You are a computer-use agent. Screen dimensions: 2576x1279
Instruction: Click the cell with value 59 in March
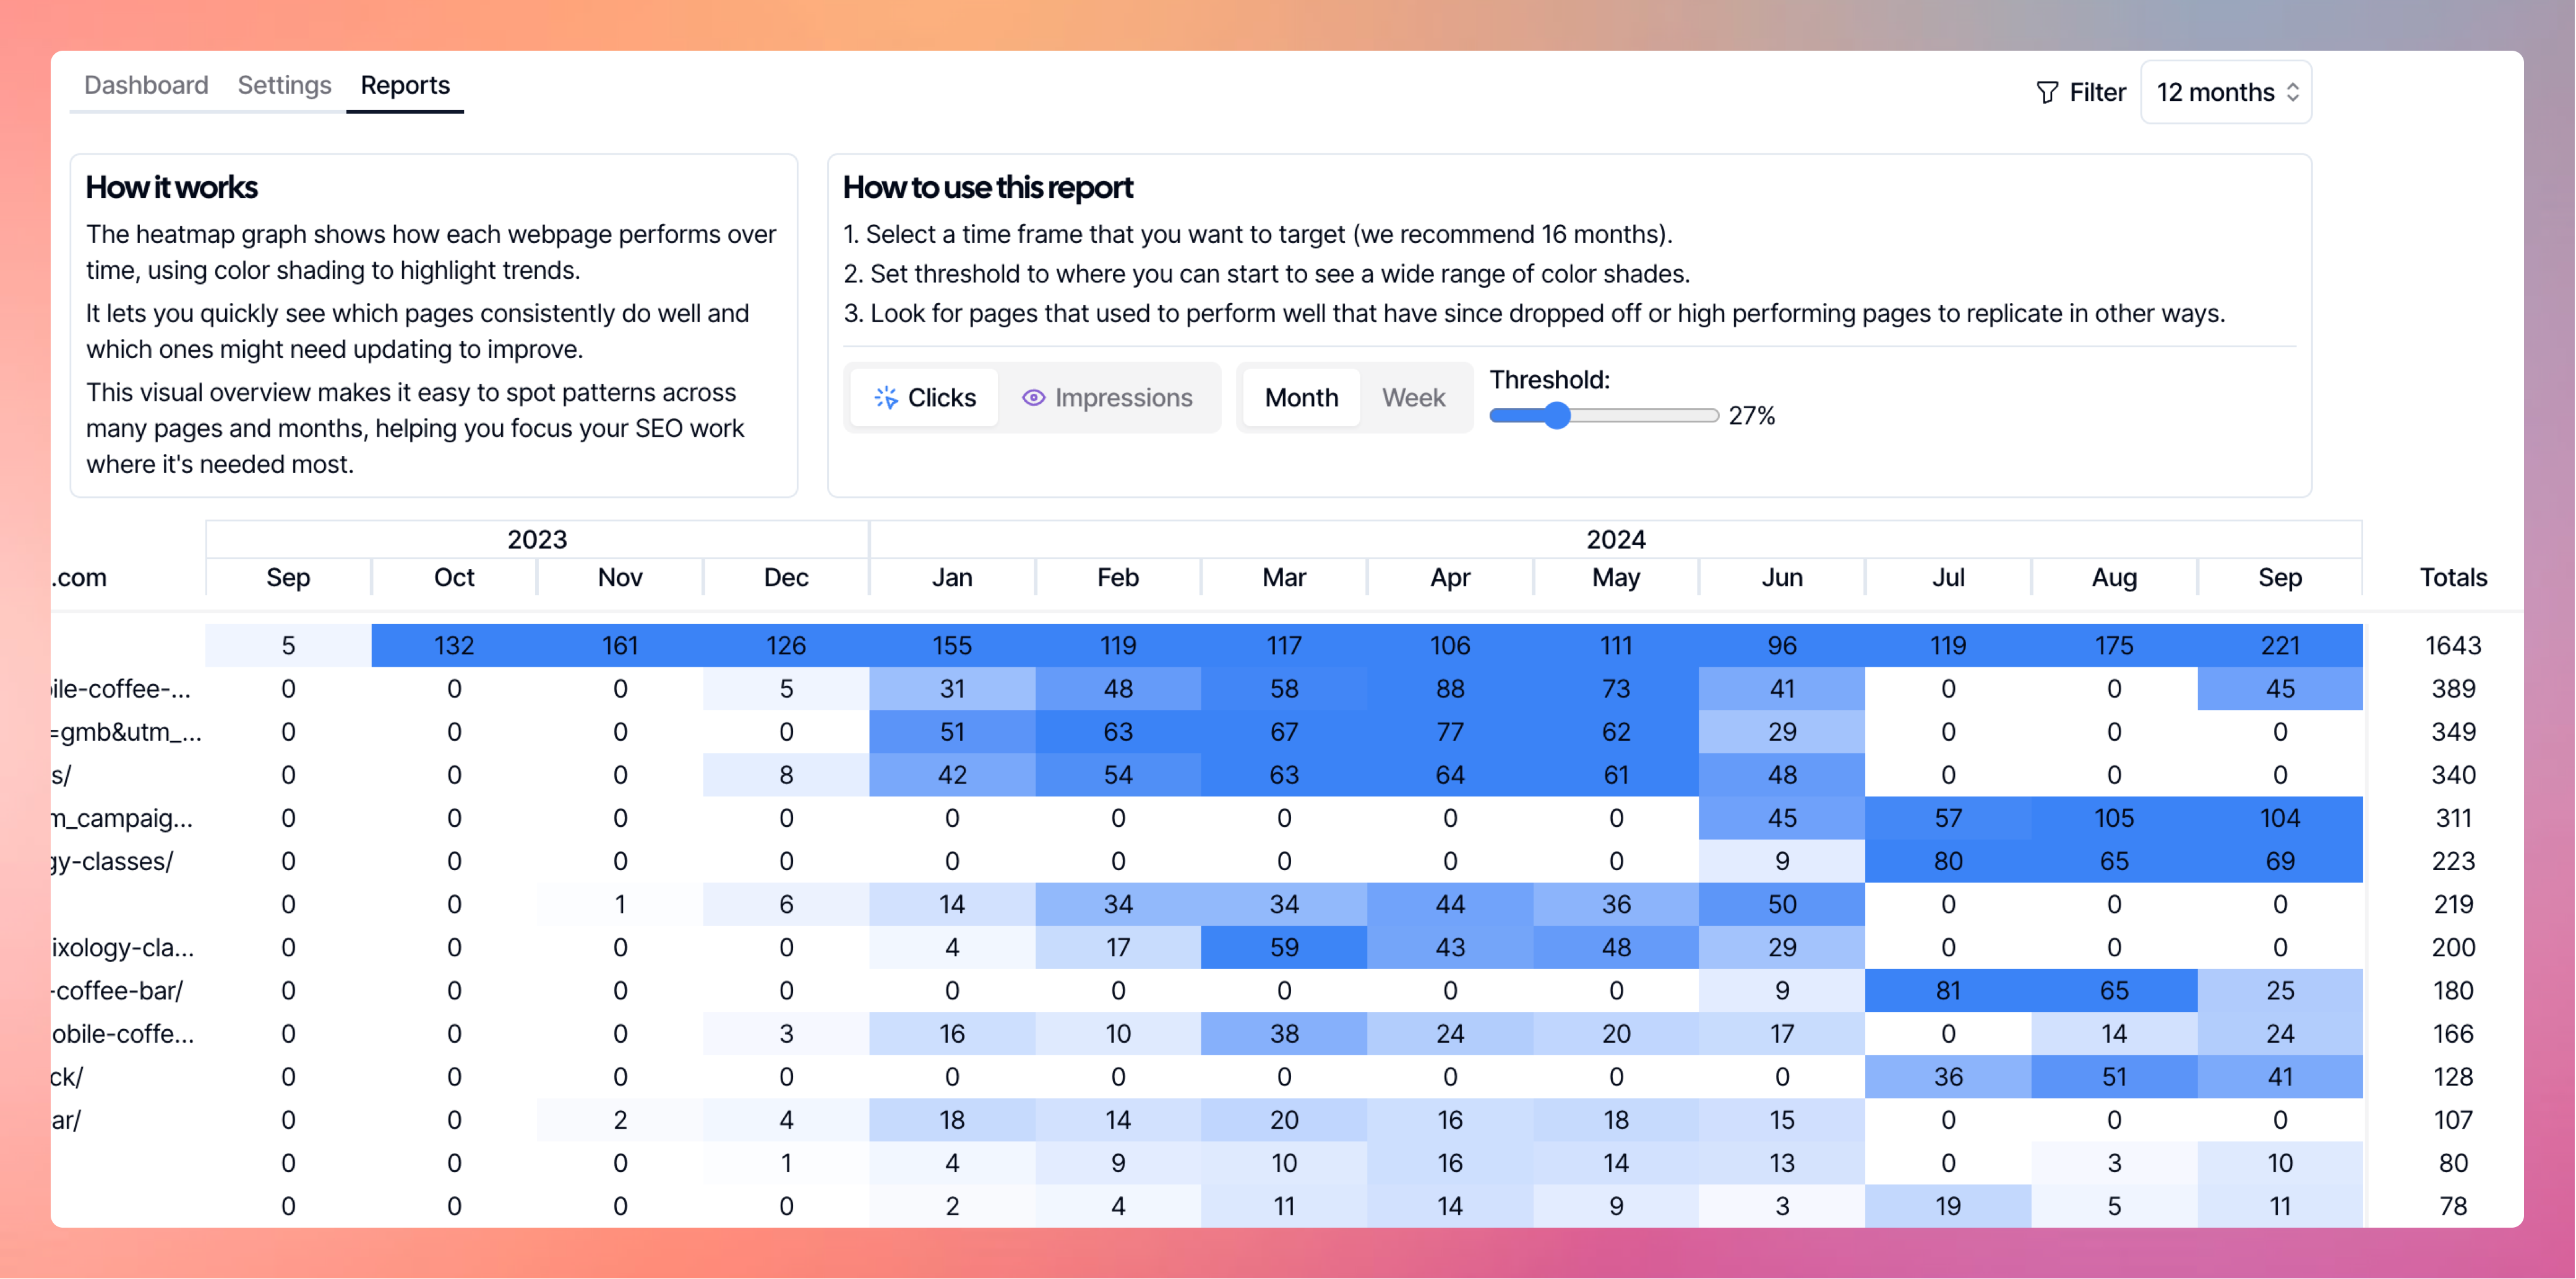click(1284, 947)
